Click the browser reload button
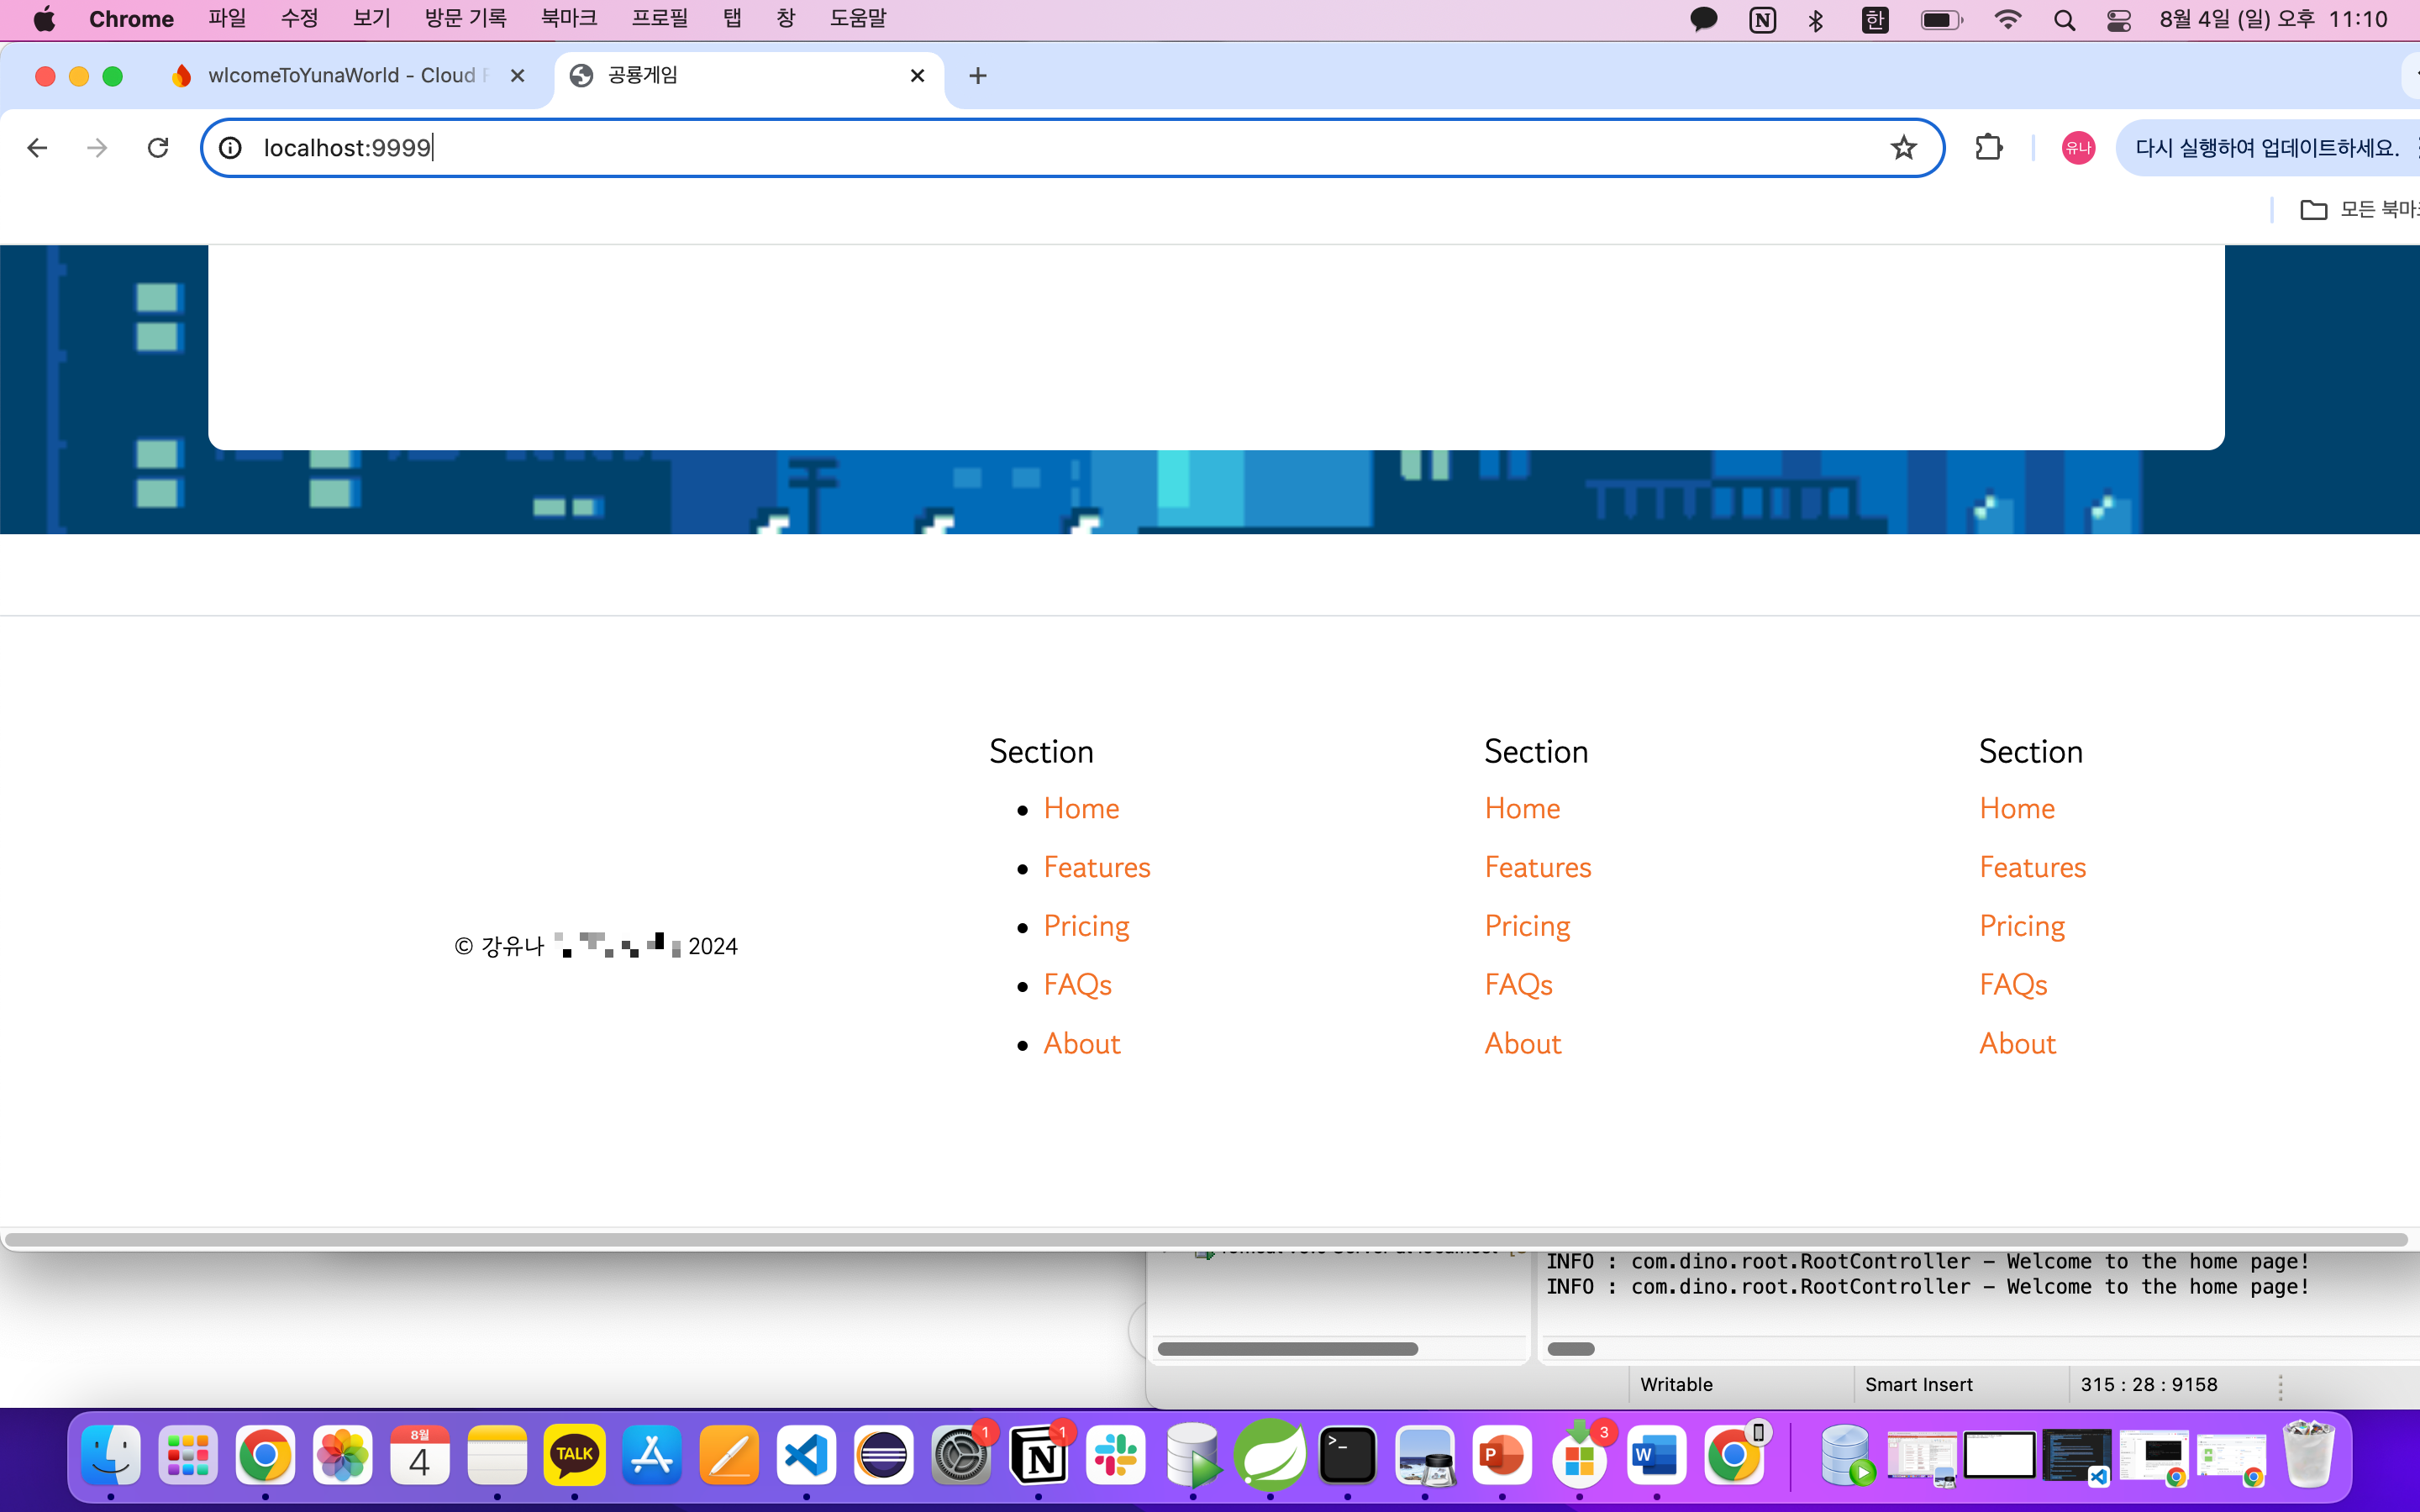The width and height of the screenshot is (2420, 1512). [158, 148]
